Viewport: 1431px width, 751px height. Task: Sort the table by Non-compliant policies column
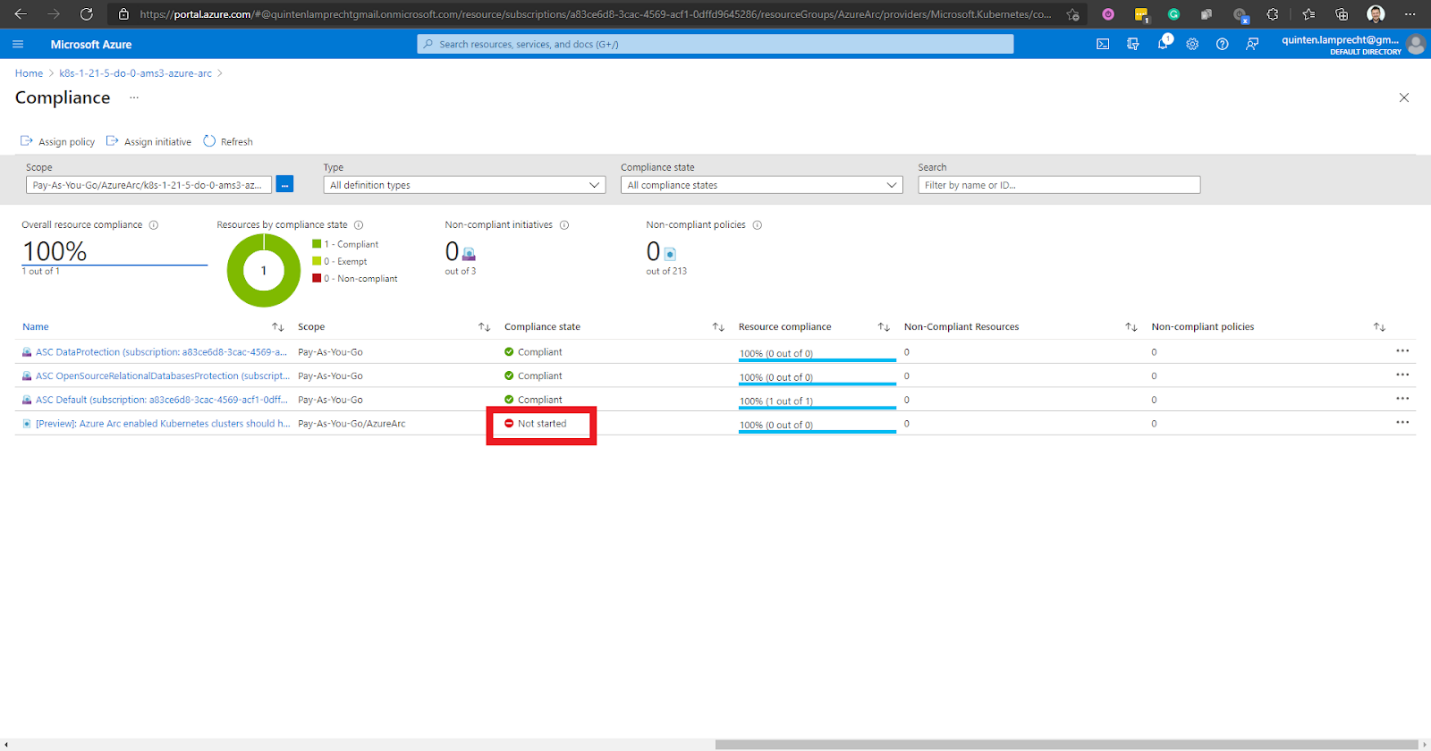(1379, 327)
